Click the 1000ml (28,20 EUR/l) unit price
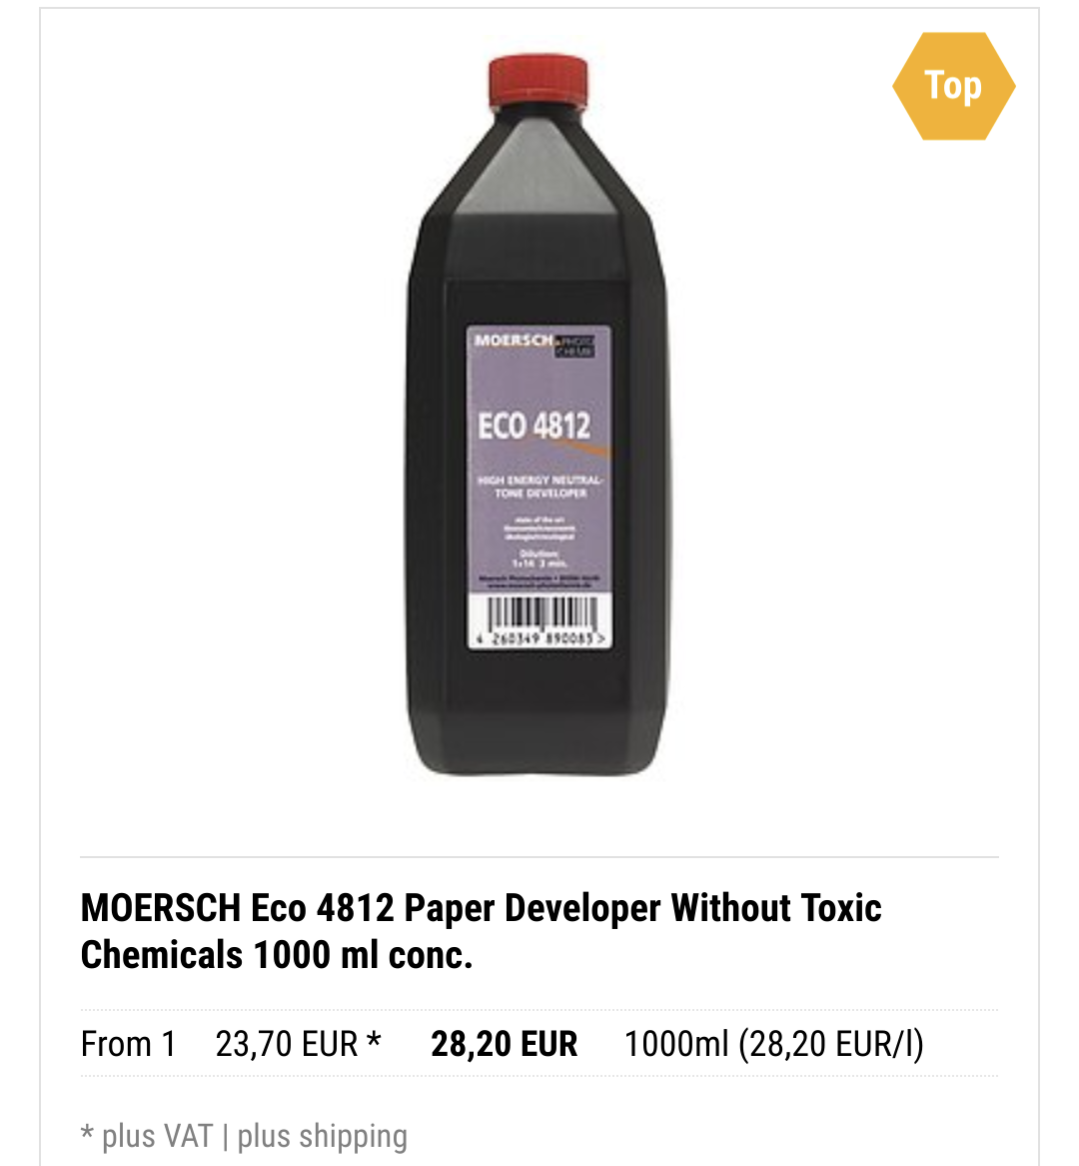Image resolution: width=1079 pixels, height=1166 pixels. click(x=773, y=1043)
